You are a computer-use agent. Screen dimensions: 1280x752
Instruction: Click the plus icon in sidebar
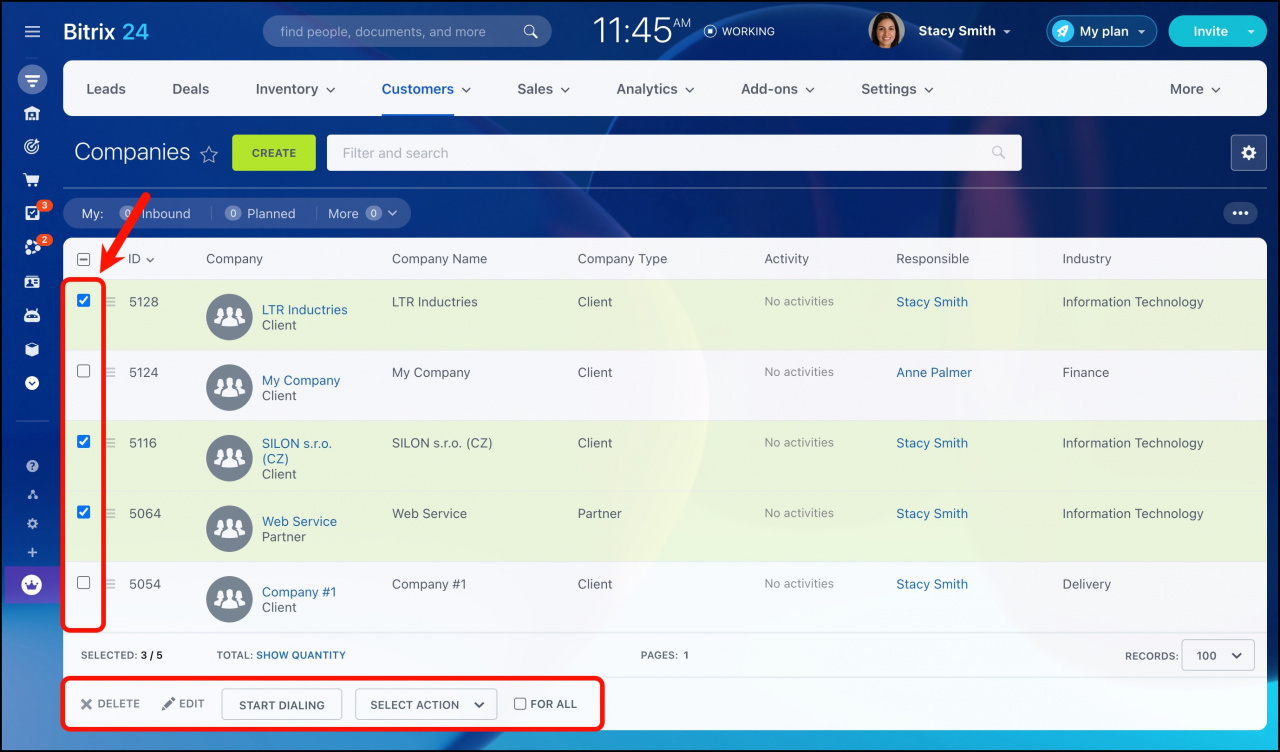click(32, 552)
